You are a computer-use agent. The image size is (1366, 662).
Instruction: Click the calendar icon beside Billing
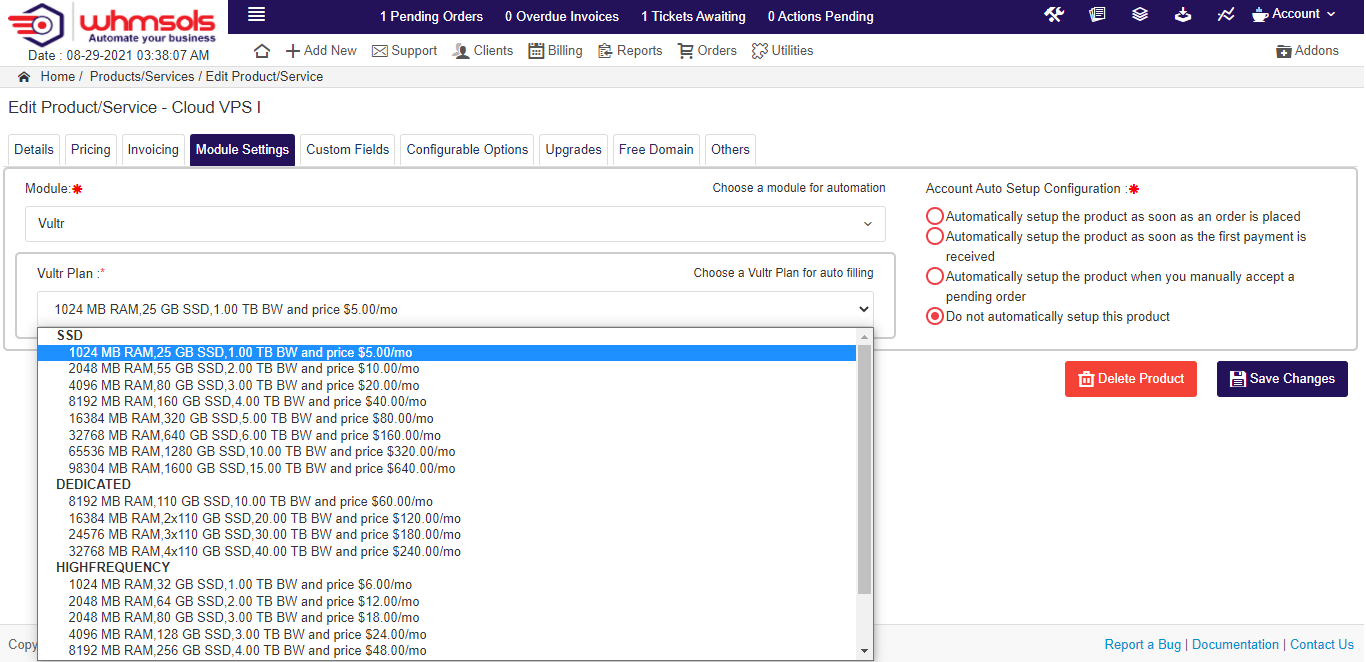tap(536, 51)
